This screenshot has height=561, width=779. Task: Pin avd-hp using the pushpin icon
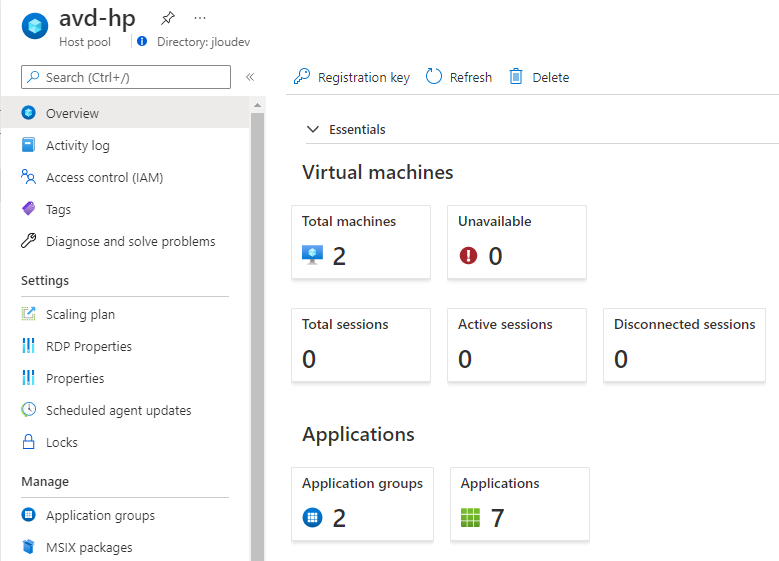click(168, 18)
